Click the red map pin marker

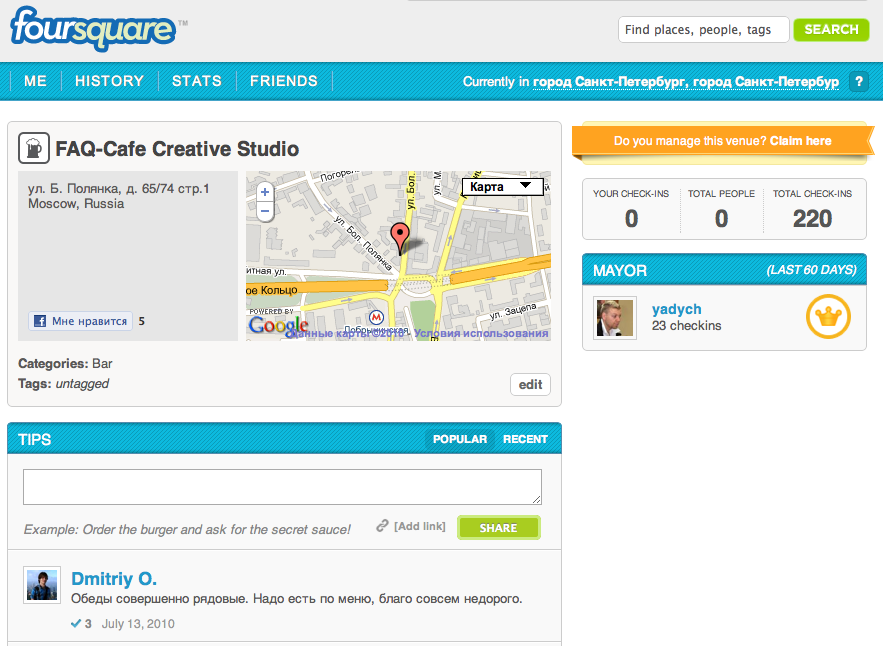[x=400, y=238]
